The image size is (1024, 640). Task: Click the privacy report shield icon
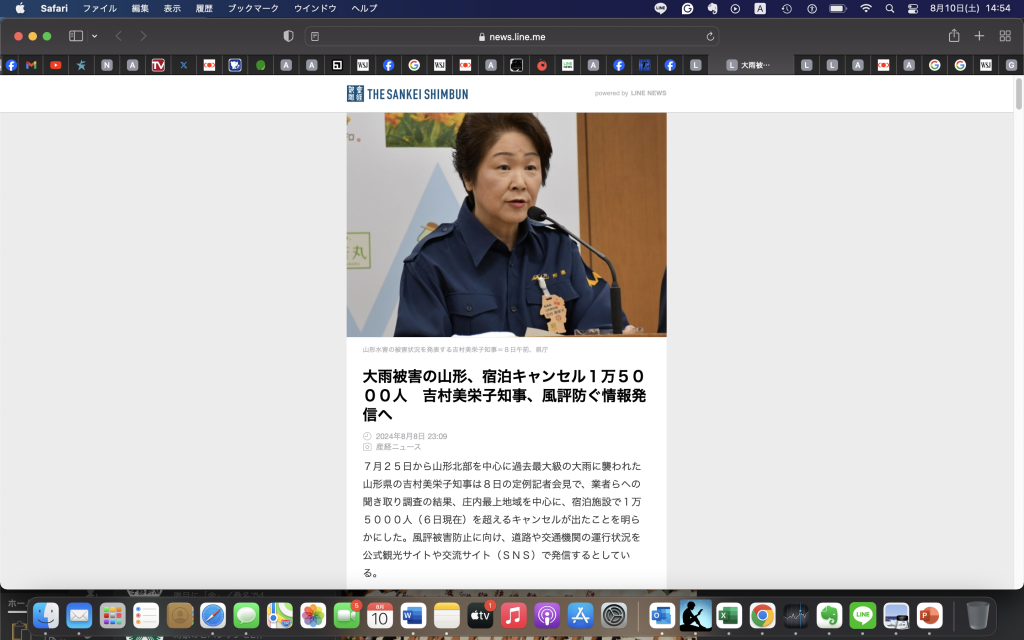[289, 36]
